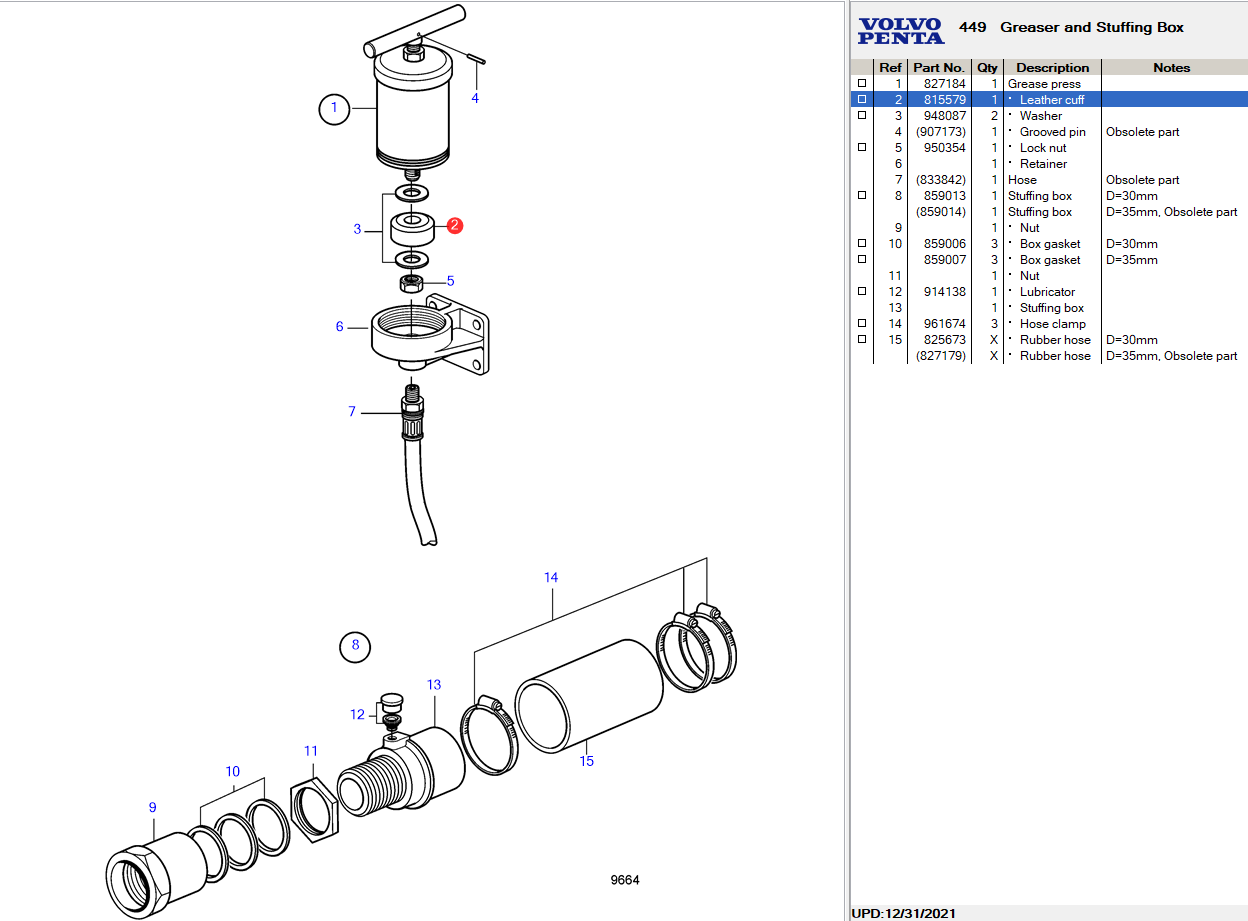The height and width of the screenshot is (921, 1248).
Task: Click the Description column header
Action: point(1053,68)
